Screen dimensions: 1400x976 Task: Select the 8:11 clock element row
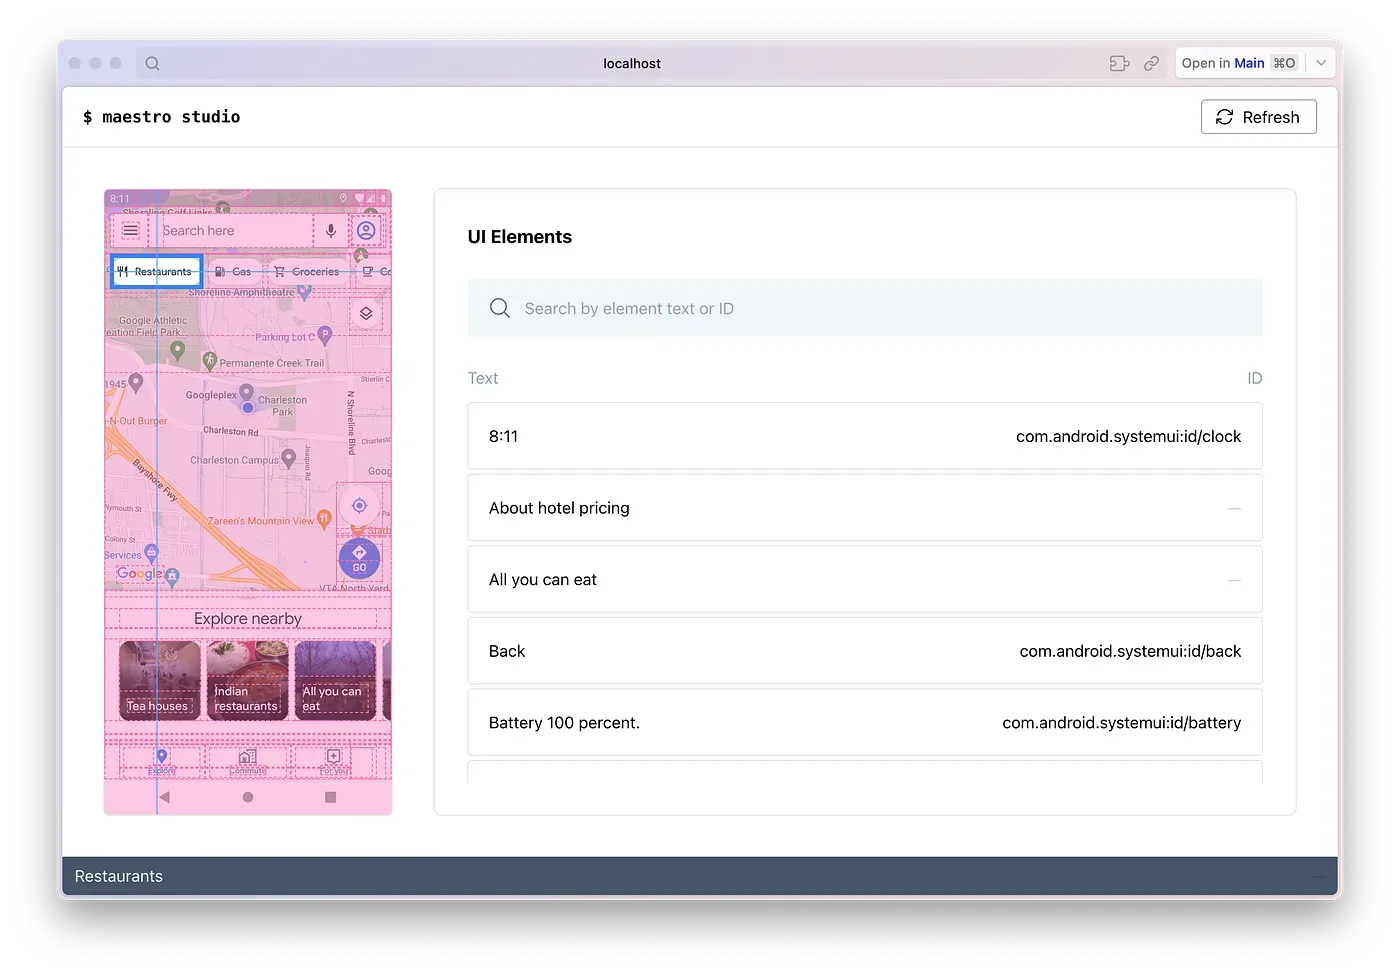click(x=865, y=436)
